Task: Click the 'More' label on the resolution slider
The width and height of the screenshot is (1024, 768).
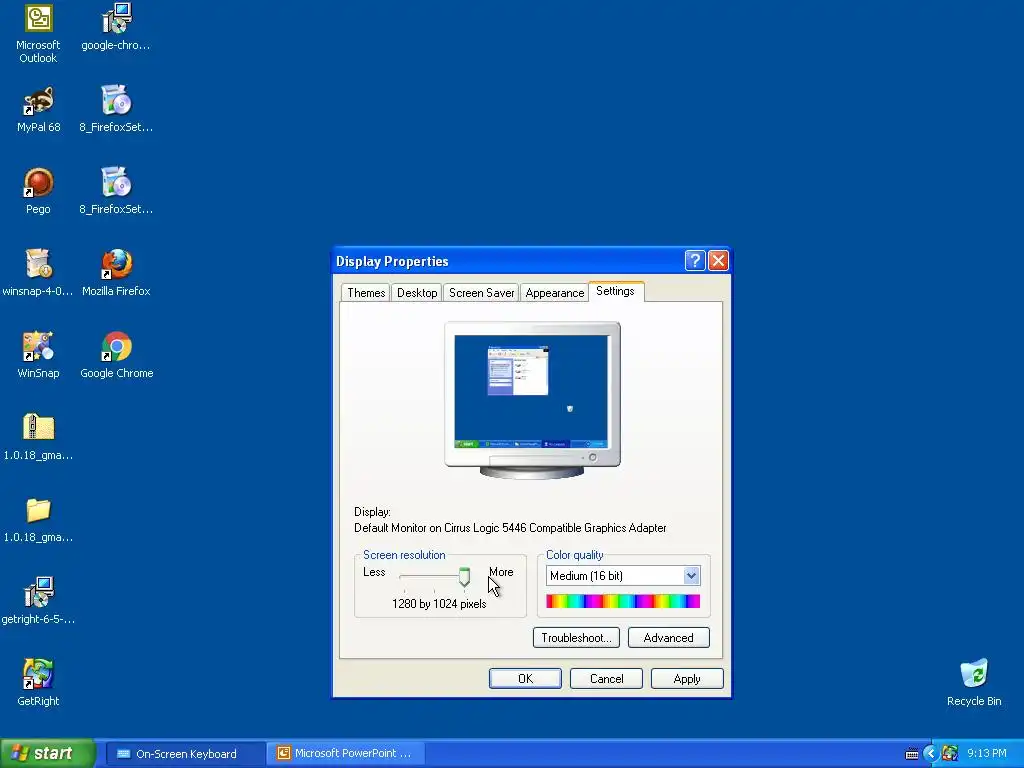Action: click(501, 572)
